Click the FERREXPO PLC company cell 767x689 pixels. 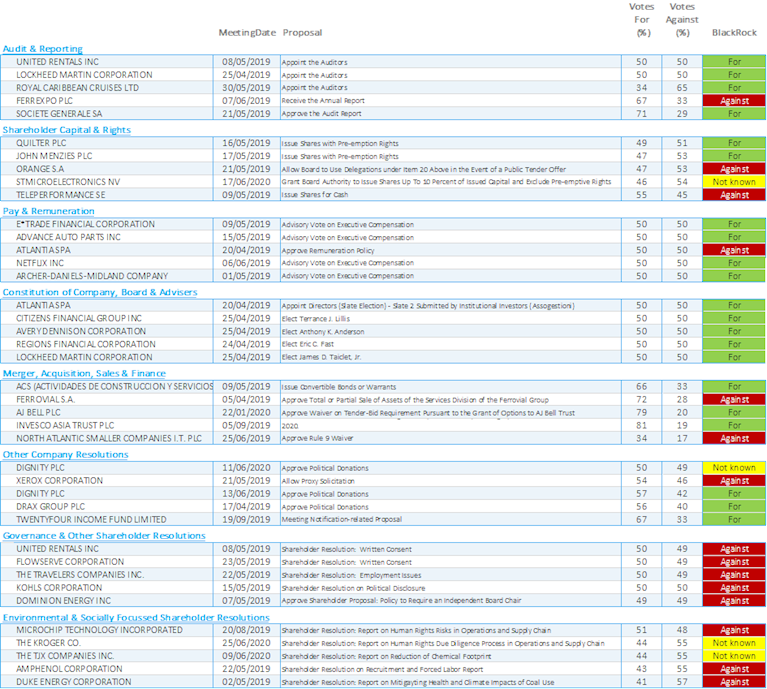(x=107, y=101)
